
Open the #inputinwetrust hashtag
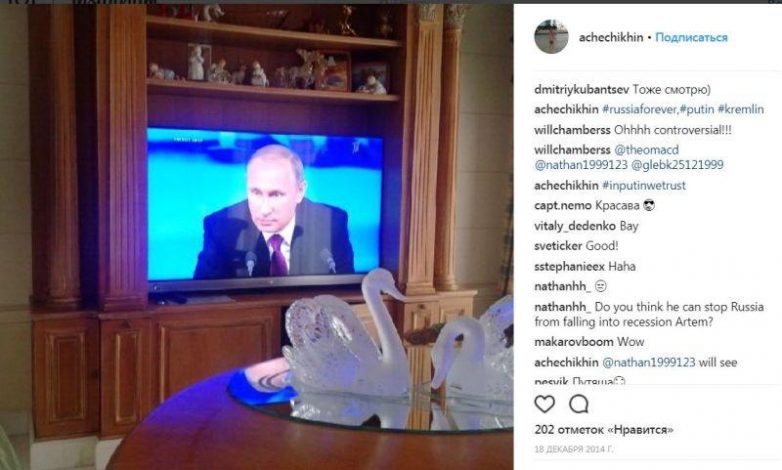[x=644, y=186]
